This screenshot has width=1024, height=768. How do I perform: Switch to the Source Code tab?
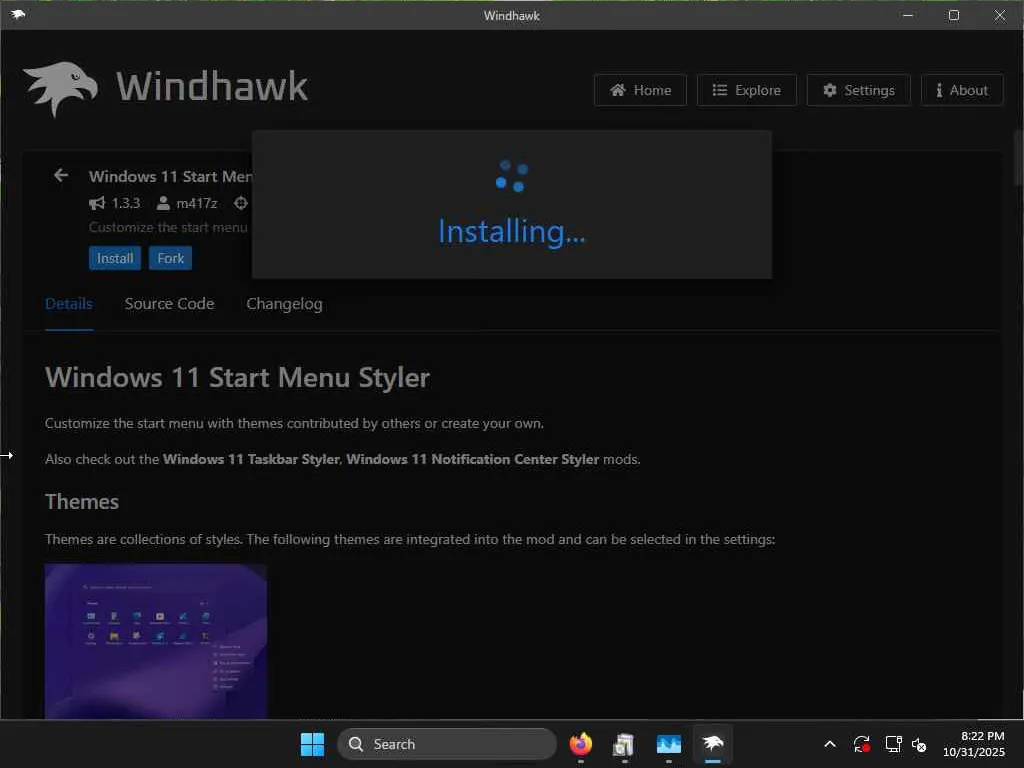pyautogui.click(x=169, y=304)
